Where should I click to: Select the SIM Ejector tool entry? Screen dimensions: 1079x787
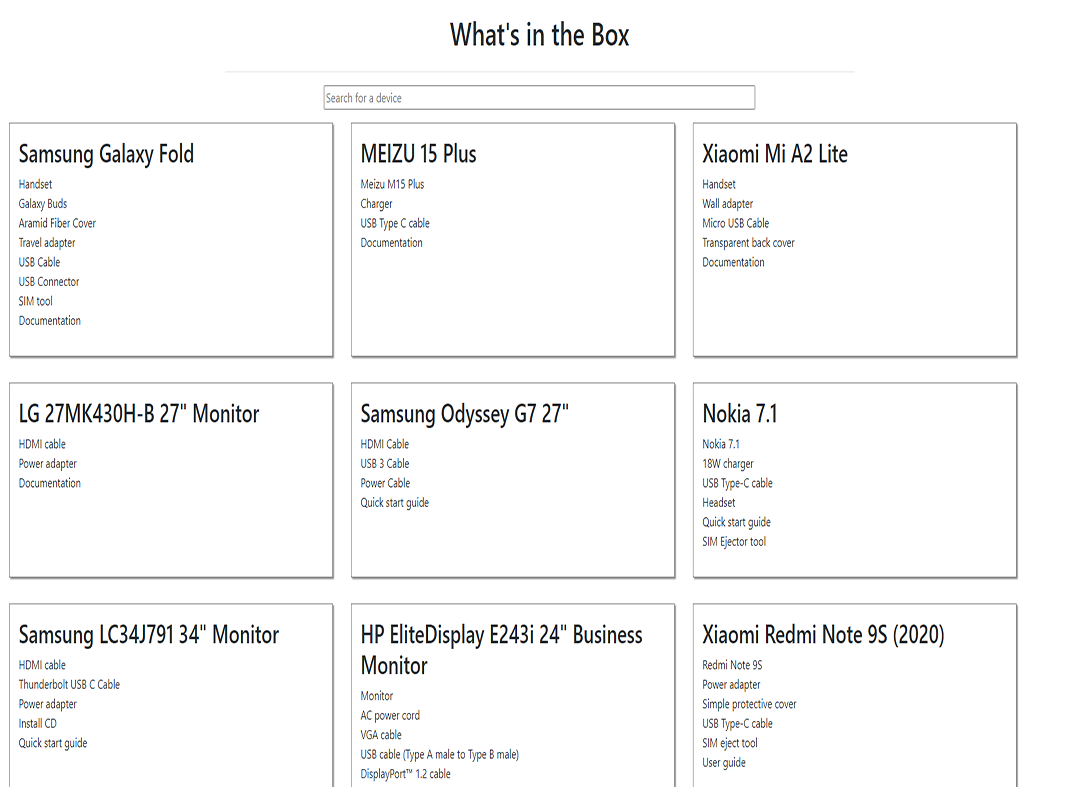734,542
